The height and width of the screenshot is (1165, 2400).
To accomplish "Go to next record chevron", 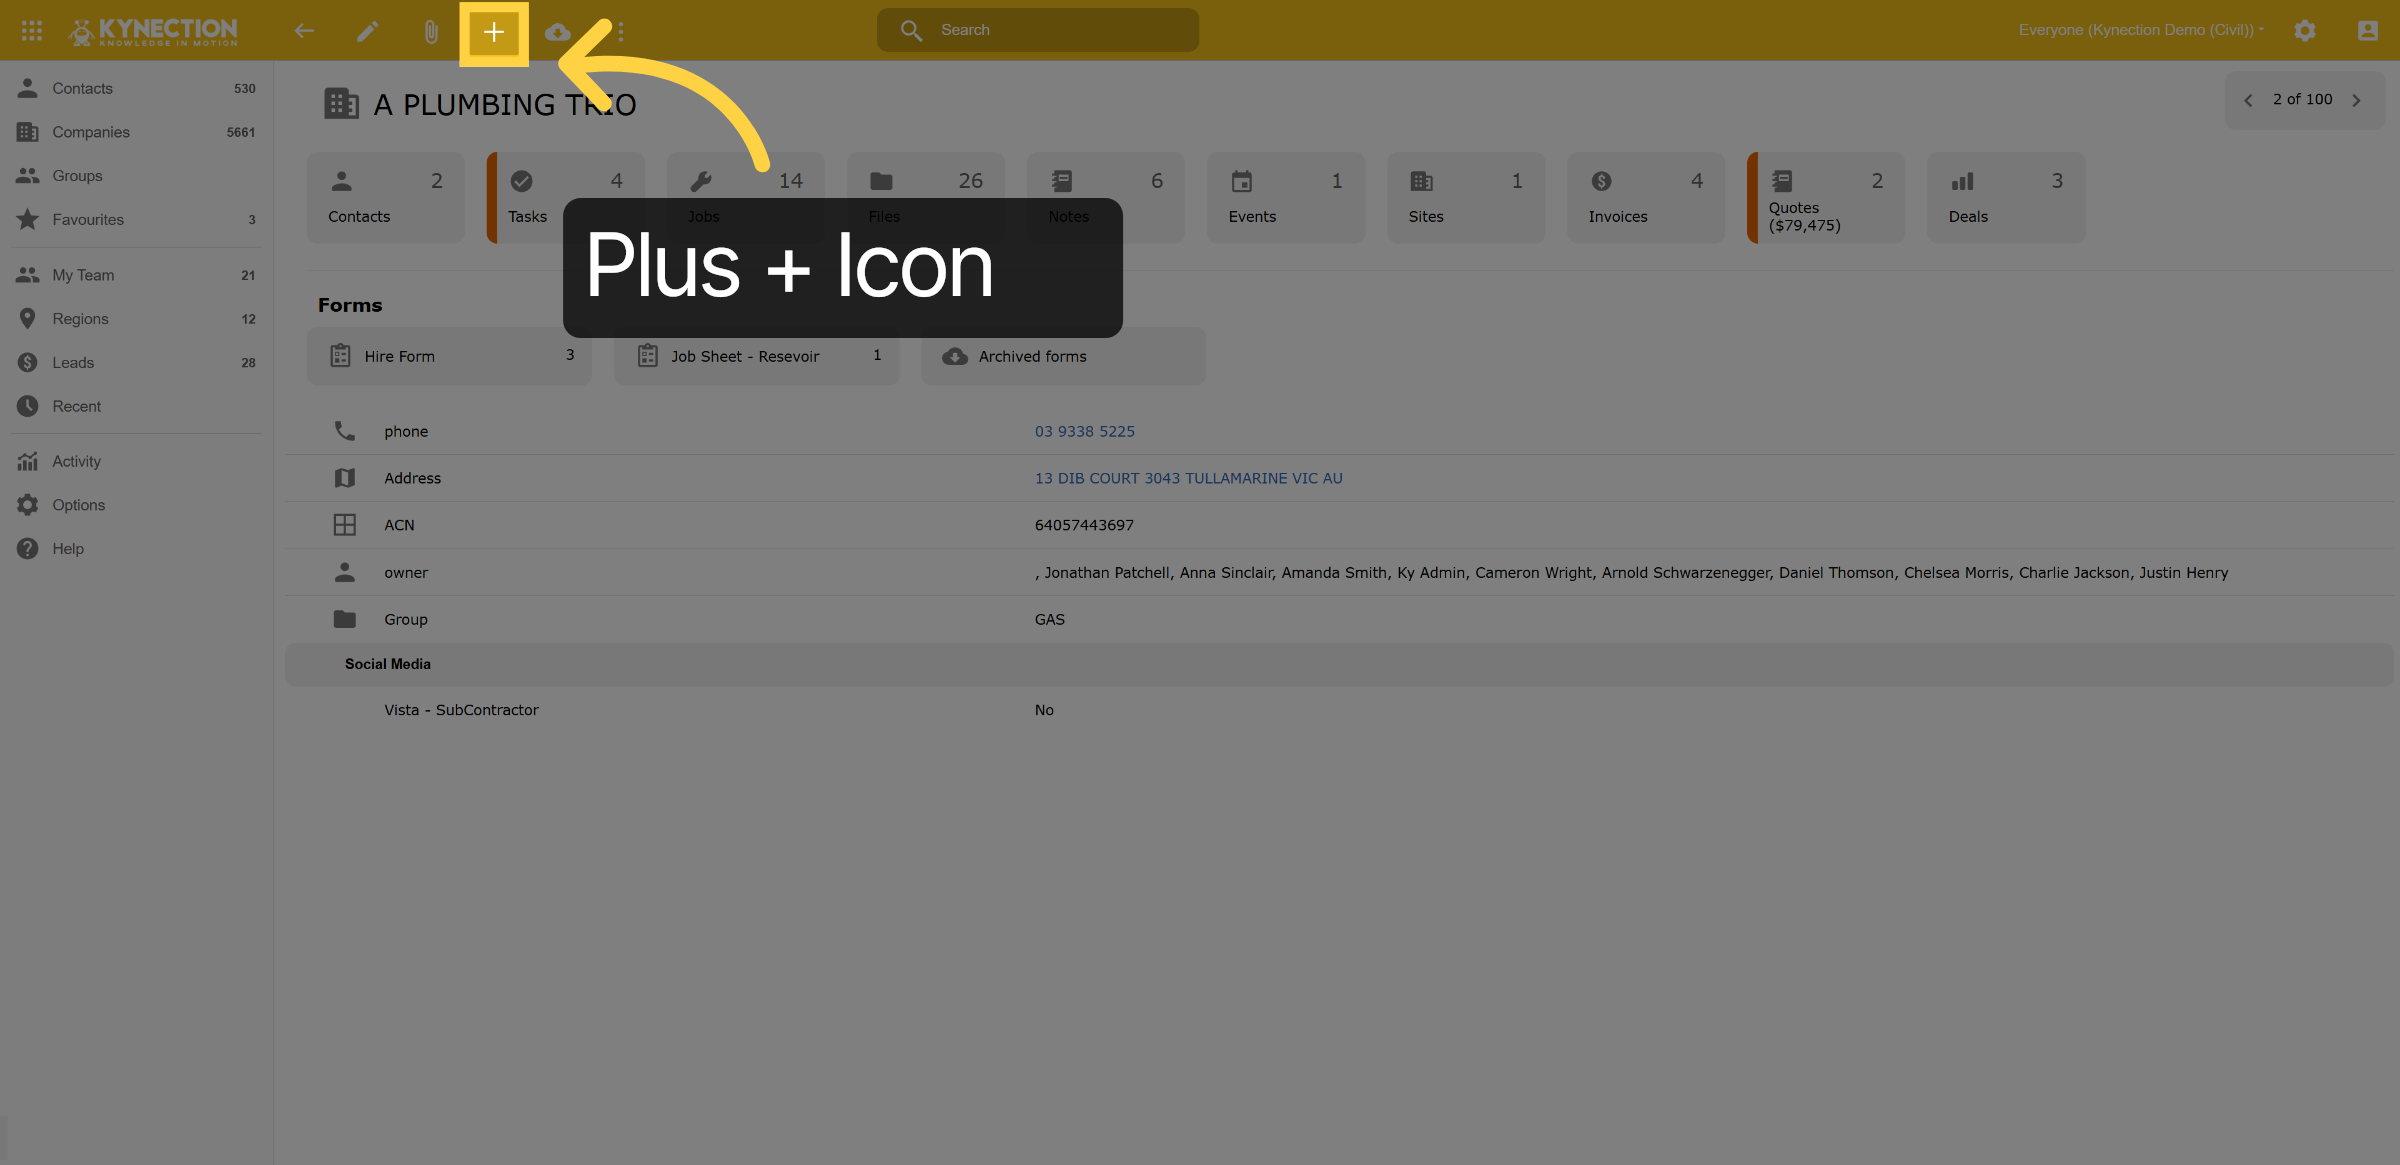I will pos(2356,100).
